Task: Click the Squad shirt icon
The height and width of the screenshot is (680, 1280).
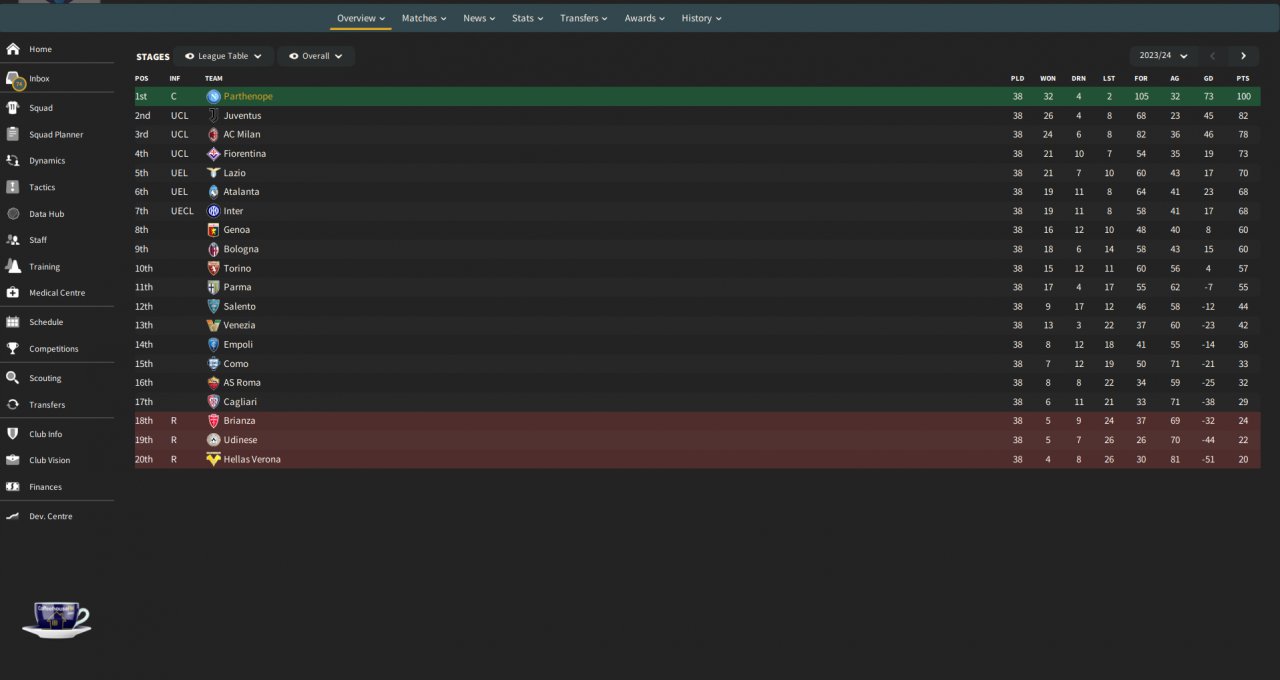Action: coord(13,108)
